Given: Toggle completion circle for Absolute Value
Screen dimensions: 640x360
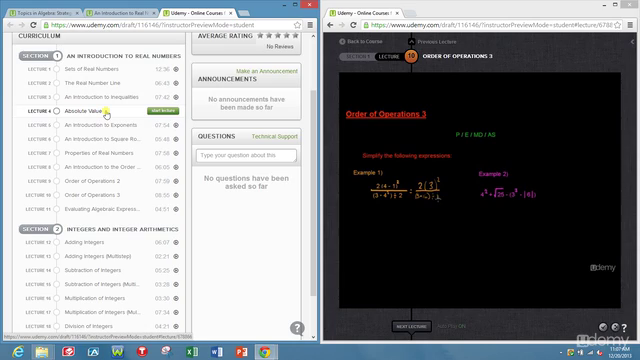Looking at the screenshot, I should click(x=56, y=111).
